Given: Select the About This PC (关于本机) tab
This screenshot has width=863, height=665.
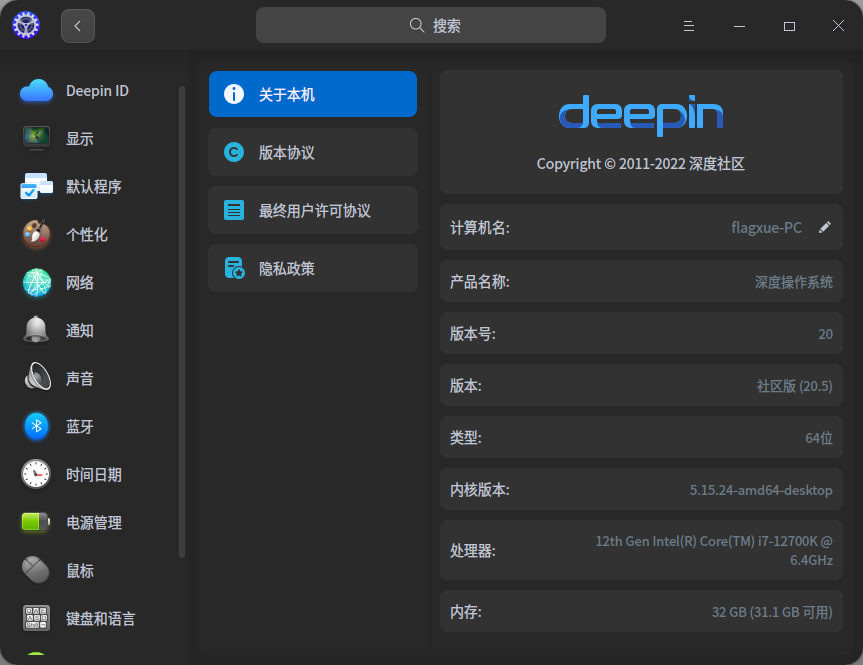Looking at the screenshot, I should (x=313, y=94).
